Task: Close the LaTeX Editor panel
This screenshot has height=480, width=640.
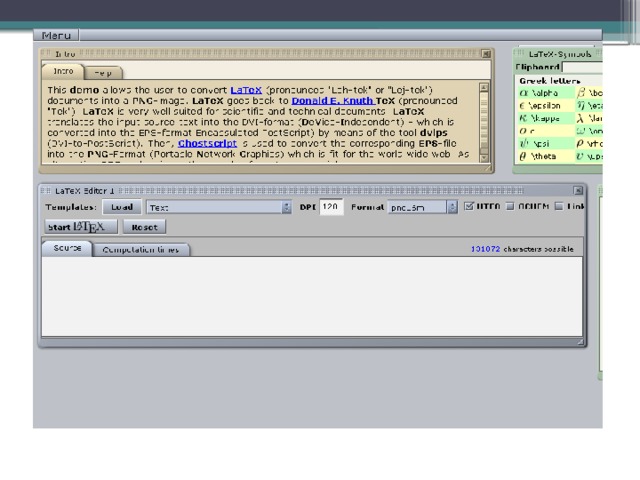Action: (578, 190)
